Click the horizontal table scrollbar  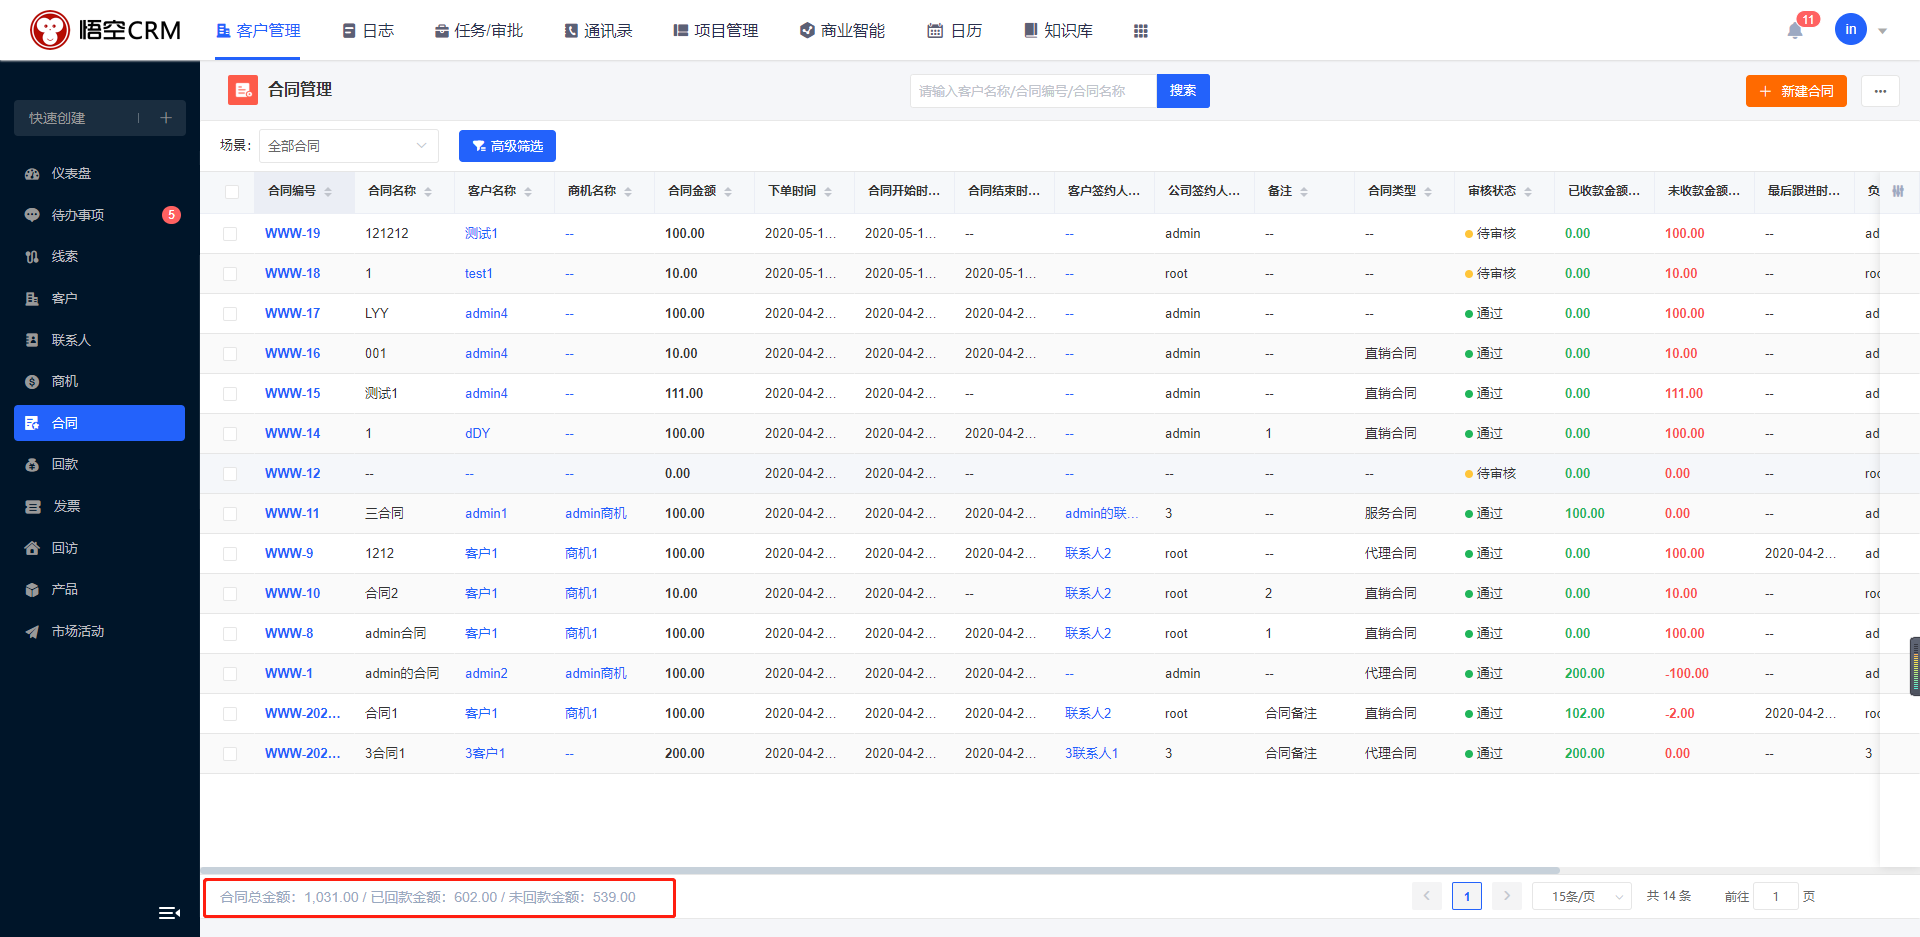[880, 870]
